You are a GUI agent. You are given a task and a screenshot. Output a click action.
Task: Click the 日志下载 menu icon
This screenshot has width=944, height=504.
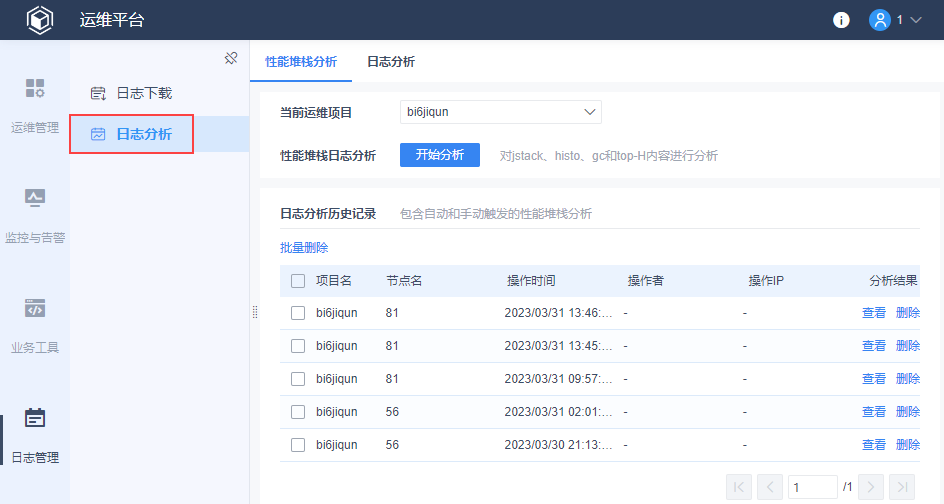(x=98, y=93)
